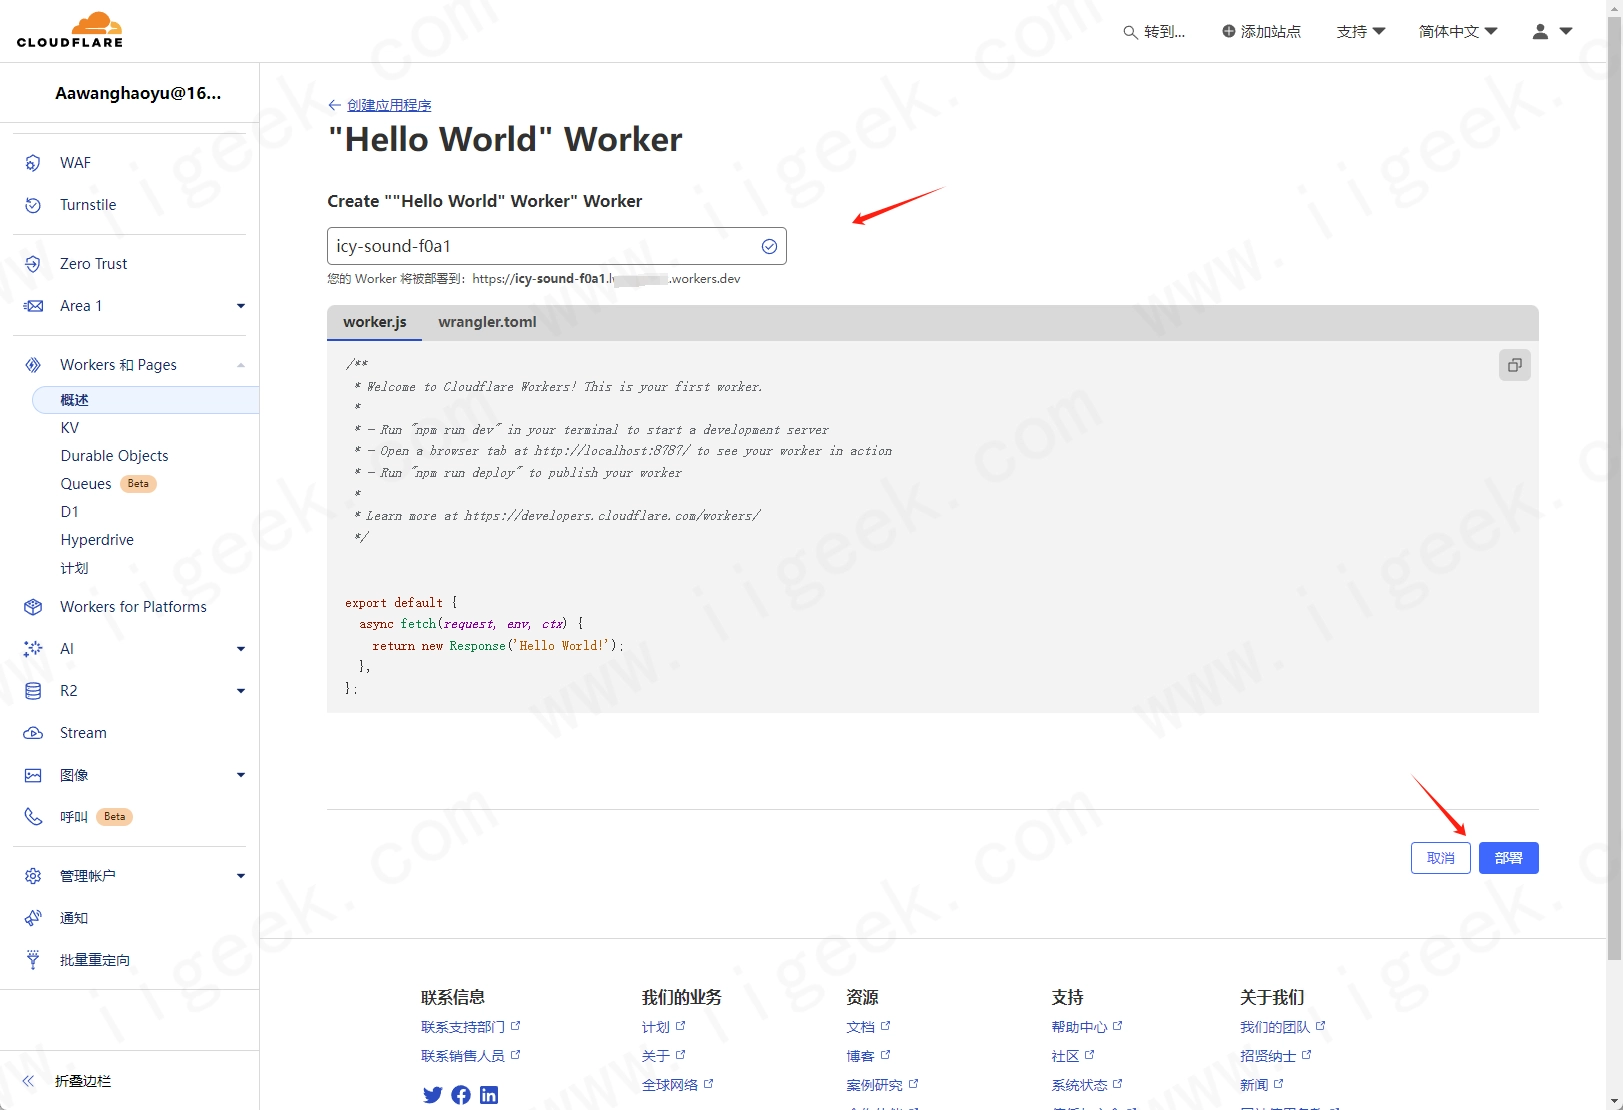Open the 博客 footer link

[x=868, y=1056]
